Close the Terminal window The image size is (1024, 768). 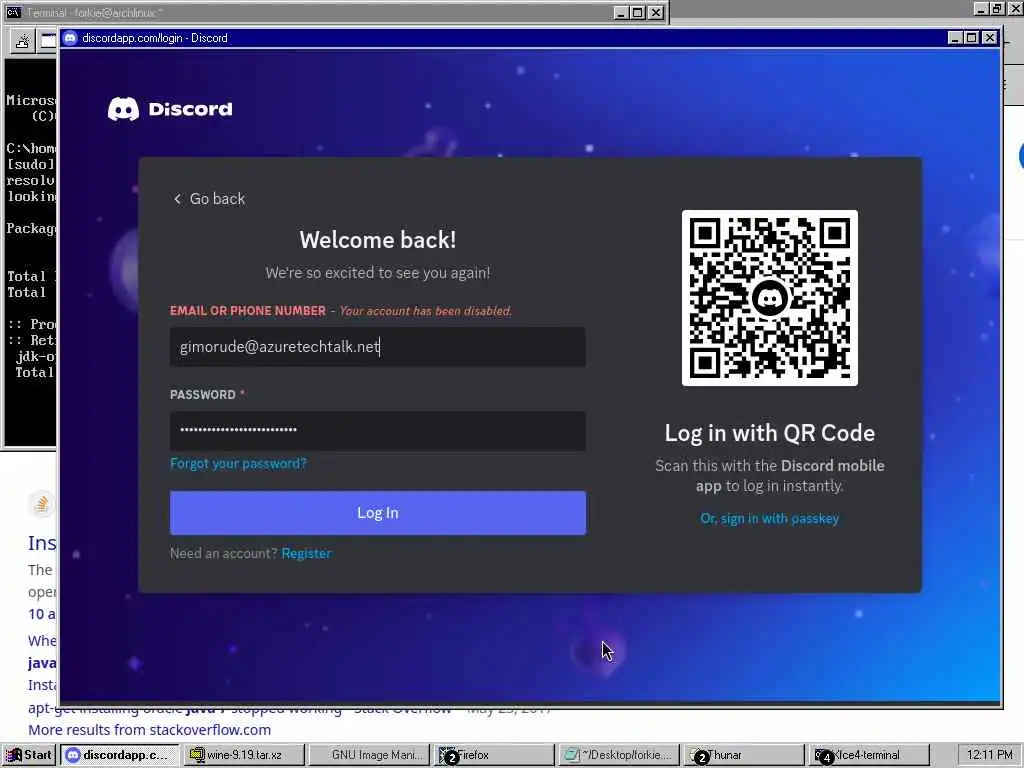click(656, 12)
